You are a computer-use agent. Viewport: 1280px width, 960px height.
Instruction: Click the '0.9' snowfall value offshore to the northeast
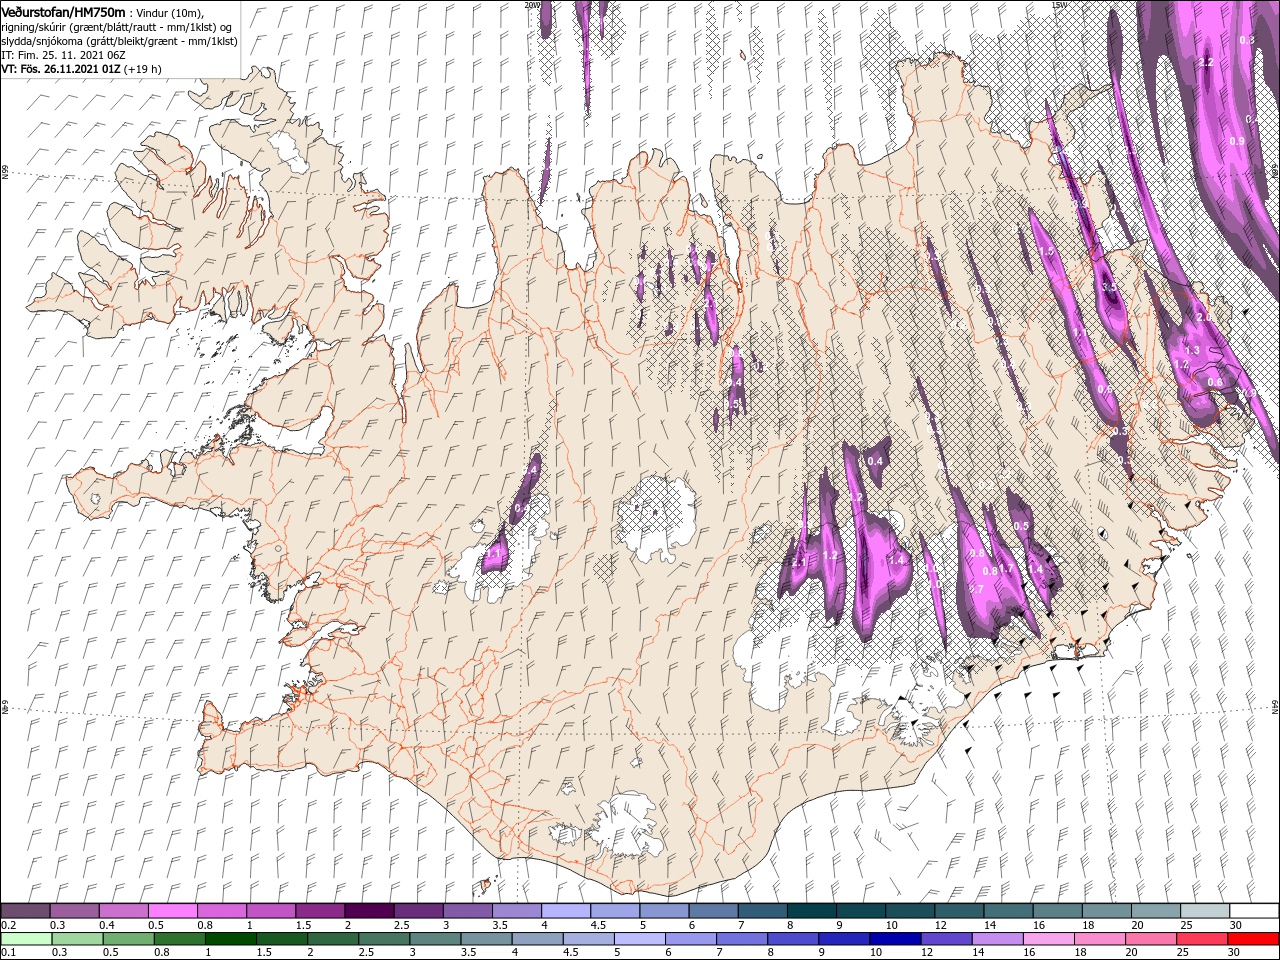[1237, 141]
